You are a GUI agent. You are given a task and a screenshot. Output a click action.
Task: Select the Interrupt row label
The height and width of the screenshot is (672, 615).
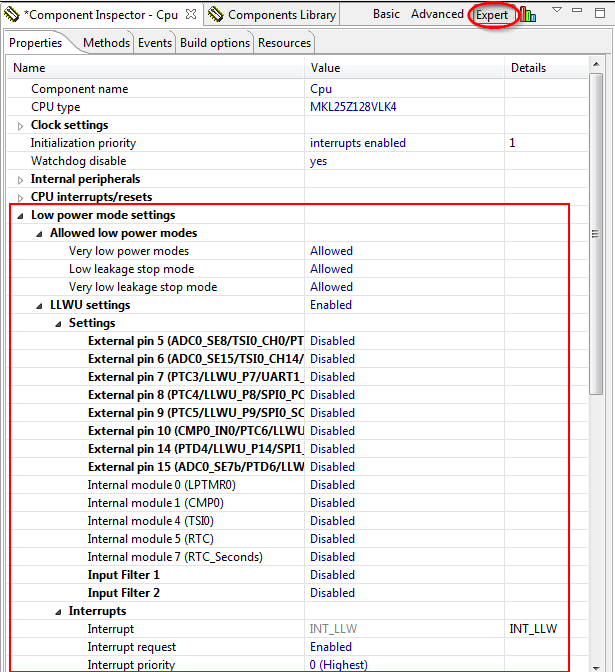point(111,629)
